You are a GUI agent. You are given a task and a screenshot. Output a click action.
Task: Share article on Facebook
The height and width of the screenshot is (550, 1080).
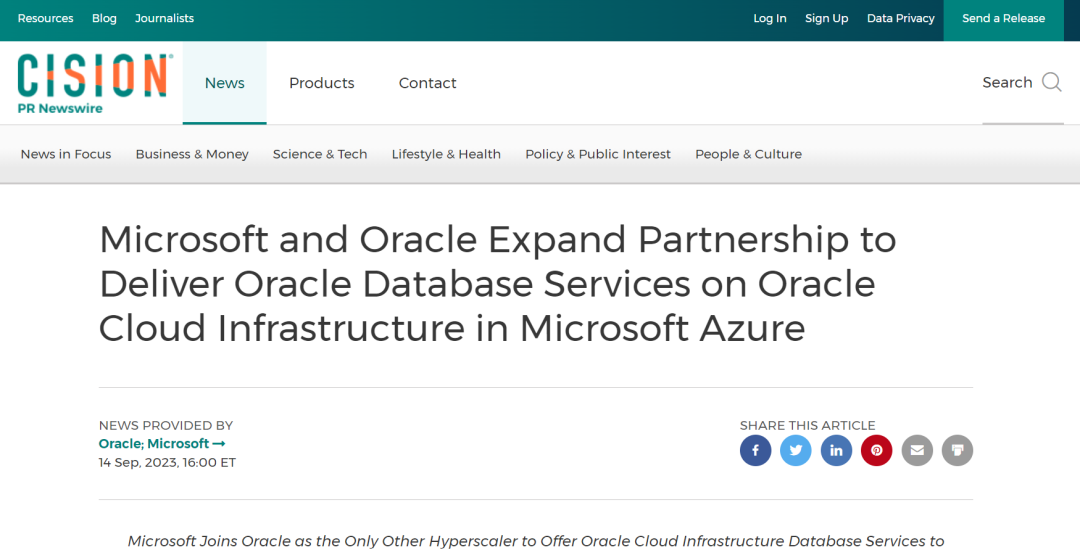point(755,450)
